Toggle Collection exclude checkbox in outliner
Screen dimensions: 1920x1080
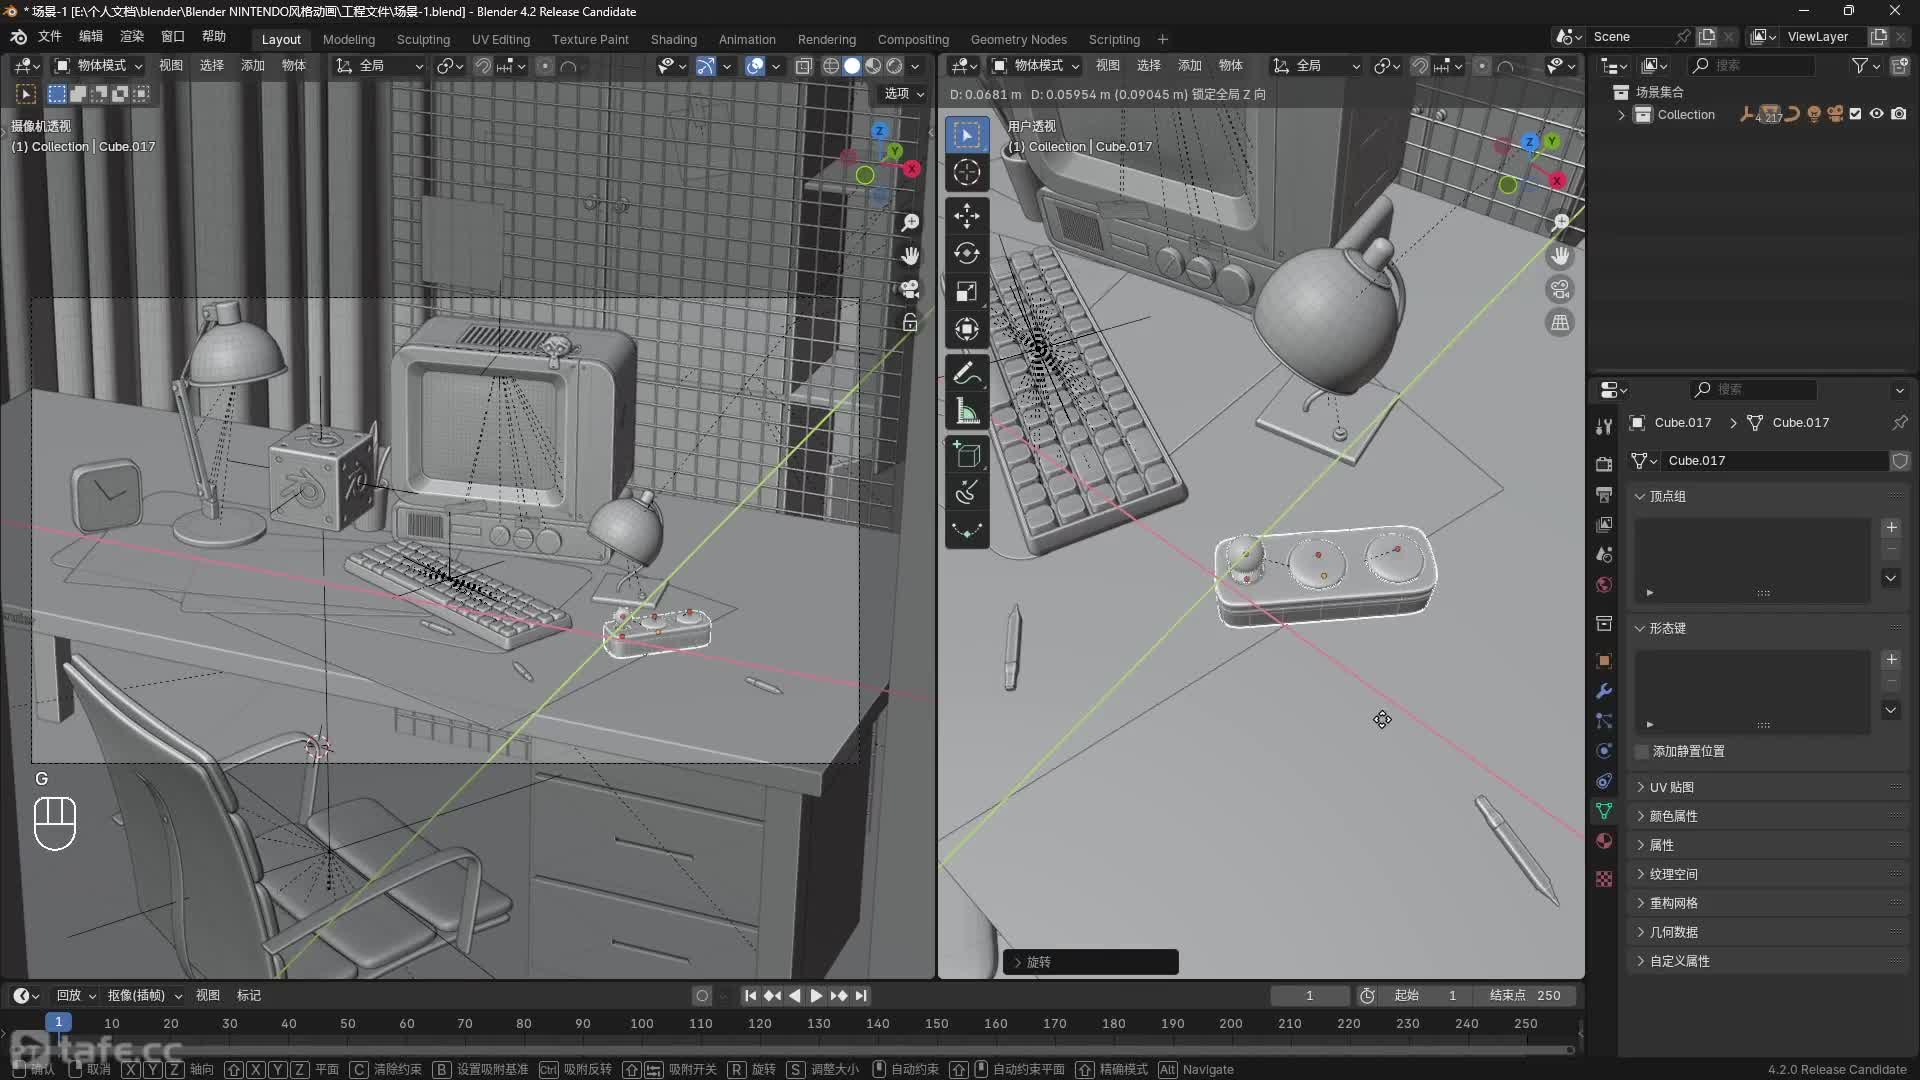[x=1855, y=114]
